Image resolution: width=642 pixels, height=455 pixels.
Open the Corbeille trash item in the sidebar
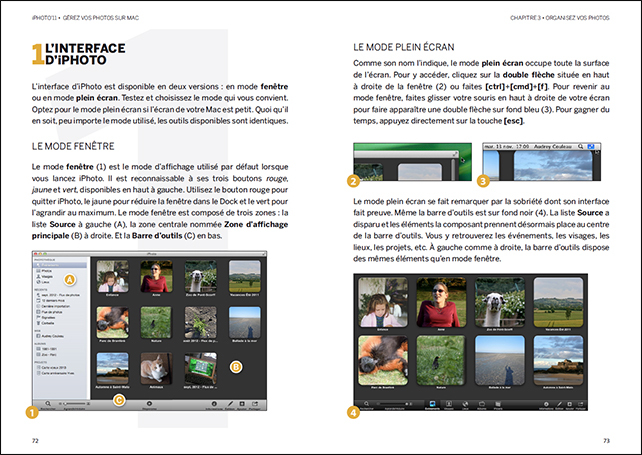(45, 323)
